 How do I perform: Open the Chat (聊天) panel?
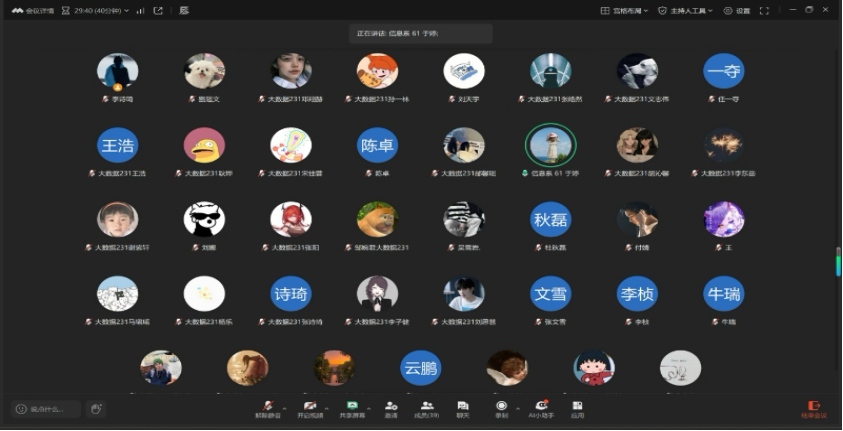click(463, 408)
